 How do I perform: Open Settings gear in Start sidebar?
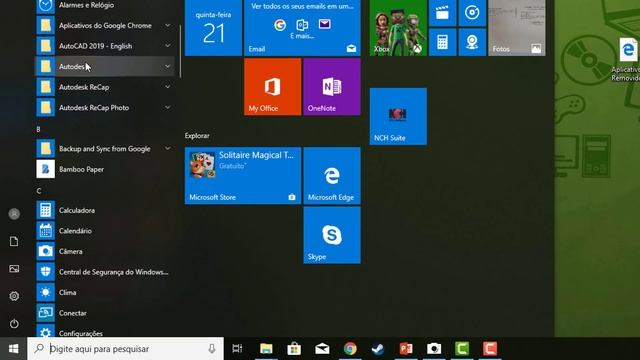[14, 296]
